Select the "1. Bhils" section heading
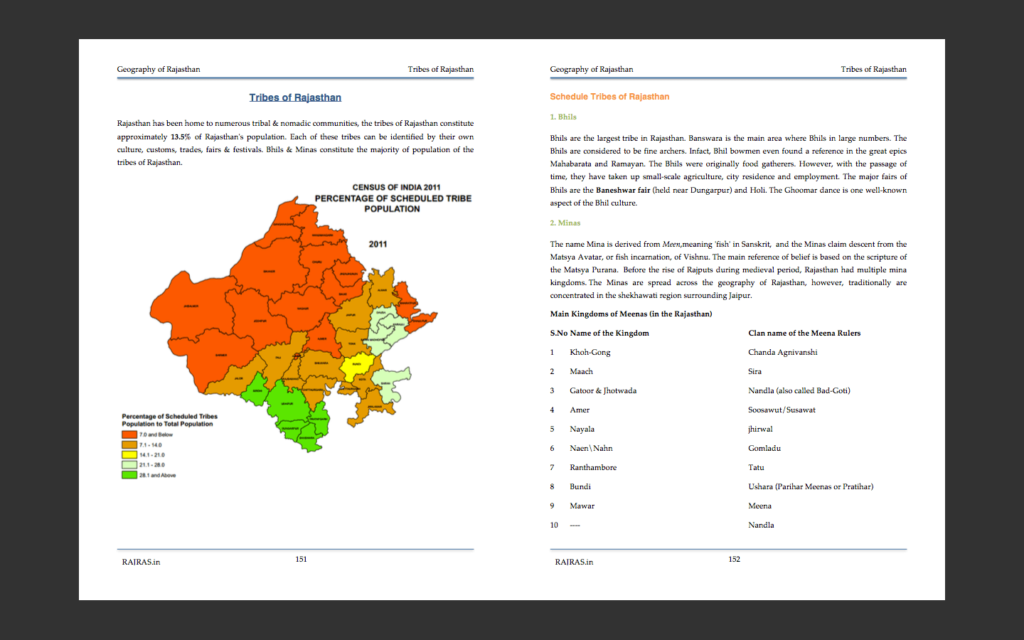The height and width of the screenshot is (640, 1024). pos(563,117)
